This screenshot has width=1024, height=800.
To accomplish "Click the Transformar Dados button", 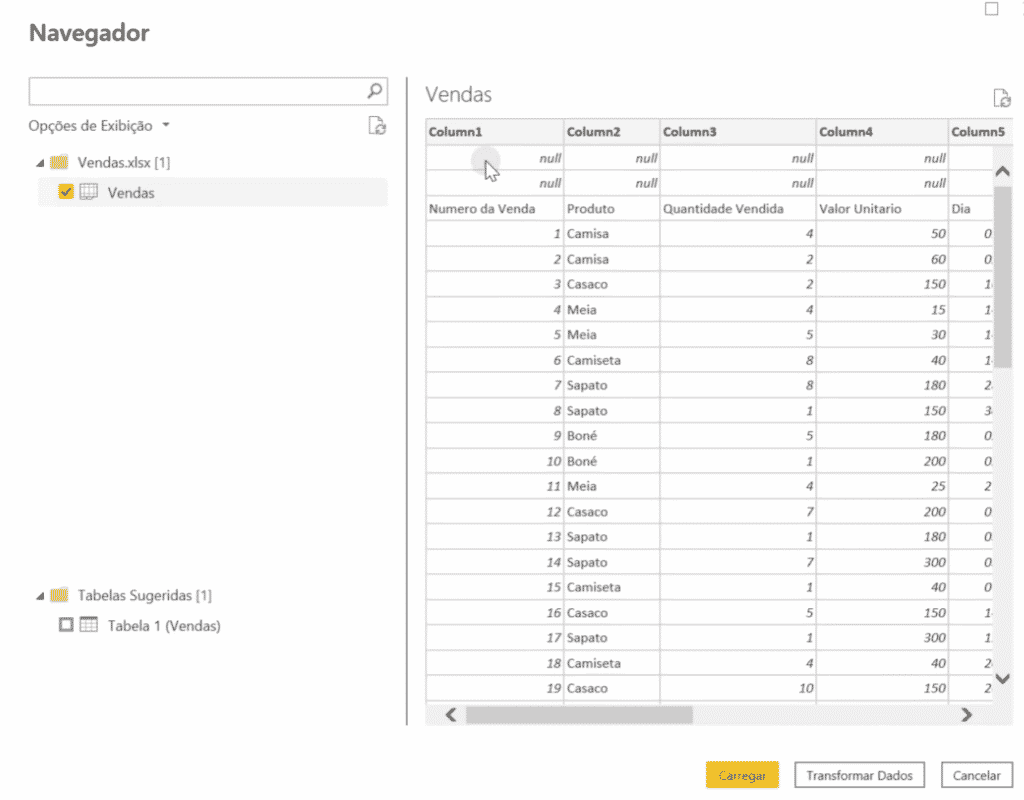I will tap(859, 775).
